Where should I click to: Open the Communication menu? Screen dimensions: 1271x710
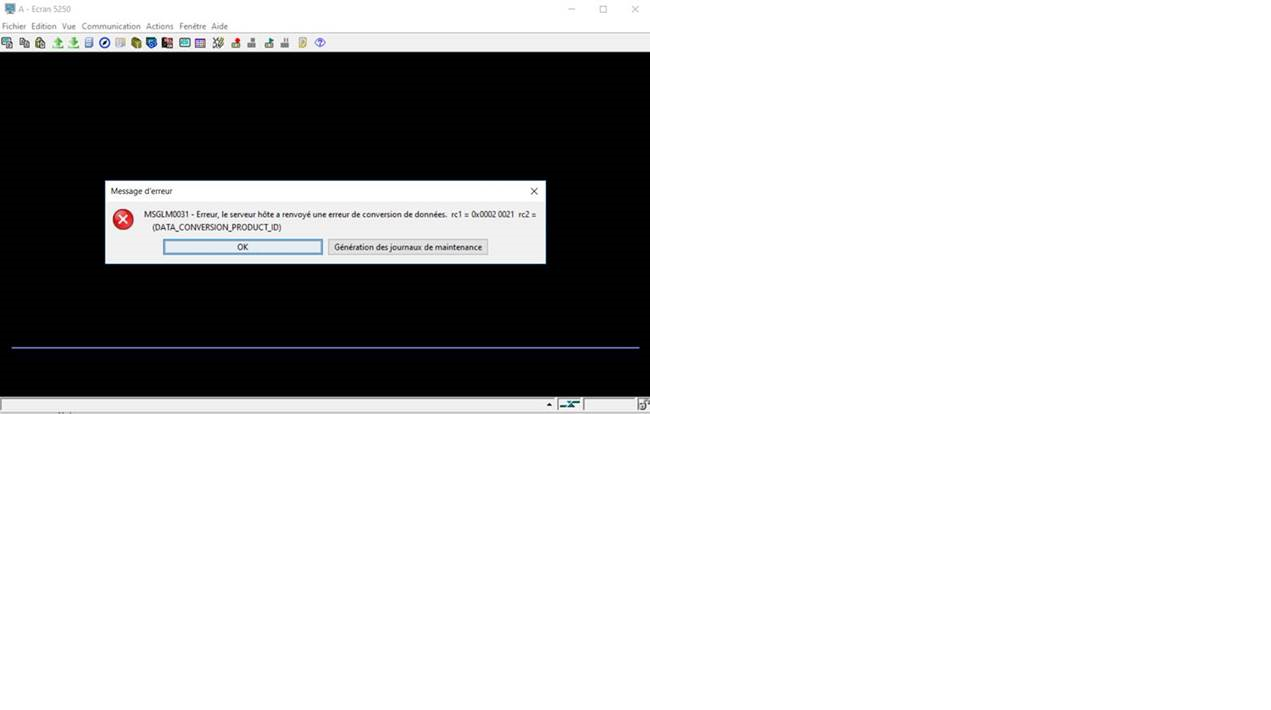click(x=111, y=26)
